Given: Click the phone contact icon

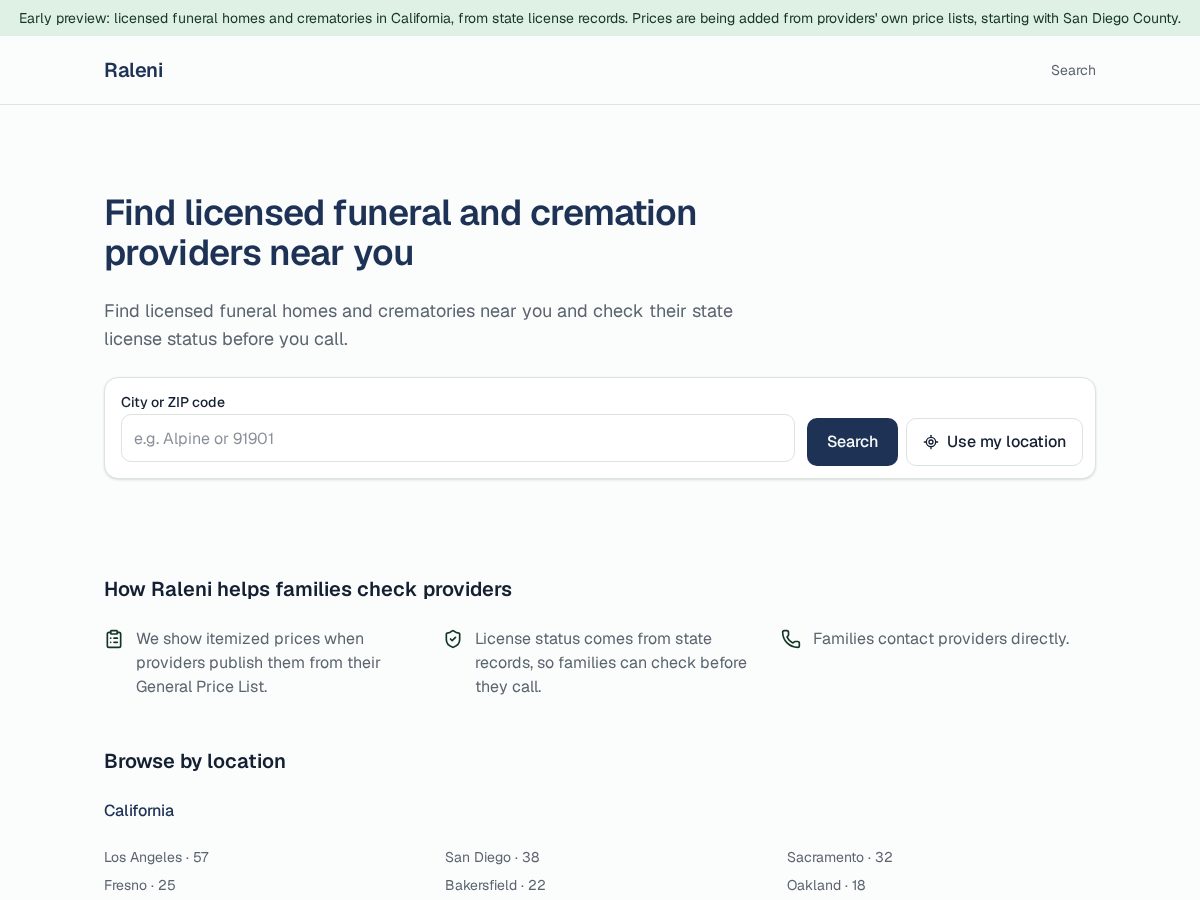Looking at the screenshot, I should (x=791, y=639).
